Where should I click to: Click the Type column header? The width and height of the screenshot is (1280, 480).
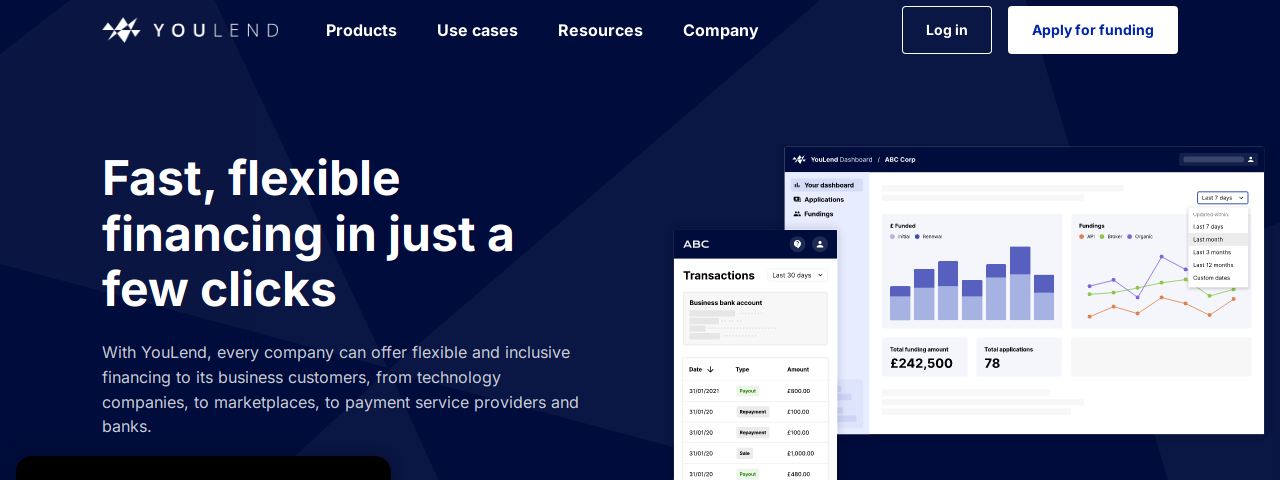(742, 369)
